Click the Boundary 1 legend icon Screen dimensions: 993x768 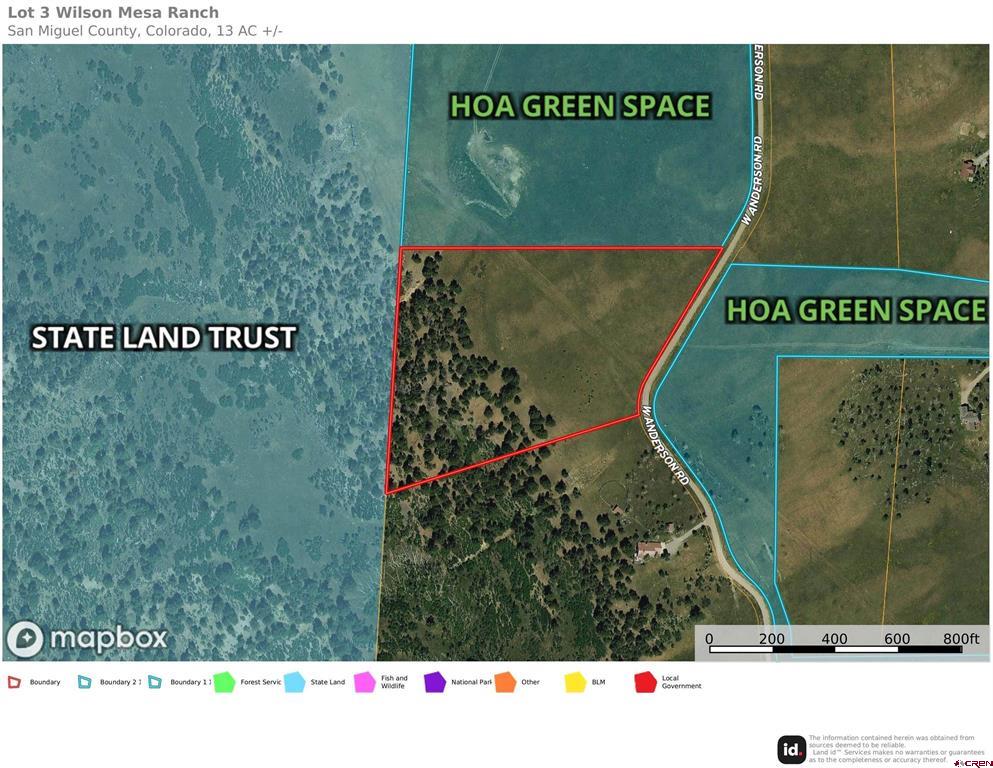[x=155, y=682]
